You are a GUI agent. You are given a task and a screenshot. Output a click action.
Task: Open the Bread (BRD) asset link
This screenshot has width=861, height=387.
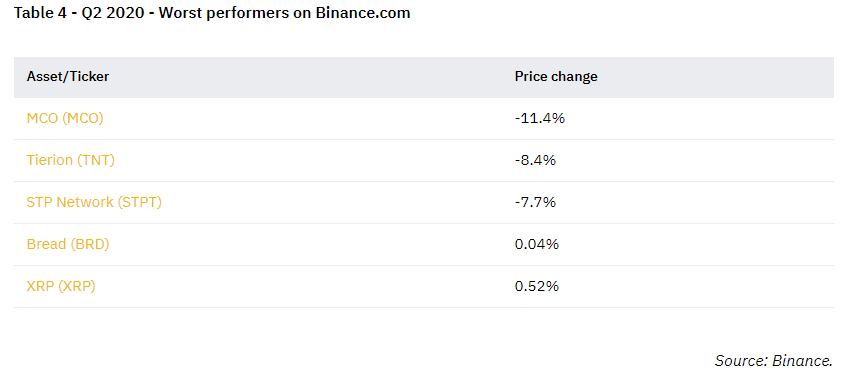coord(68,244)
